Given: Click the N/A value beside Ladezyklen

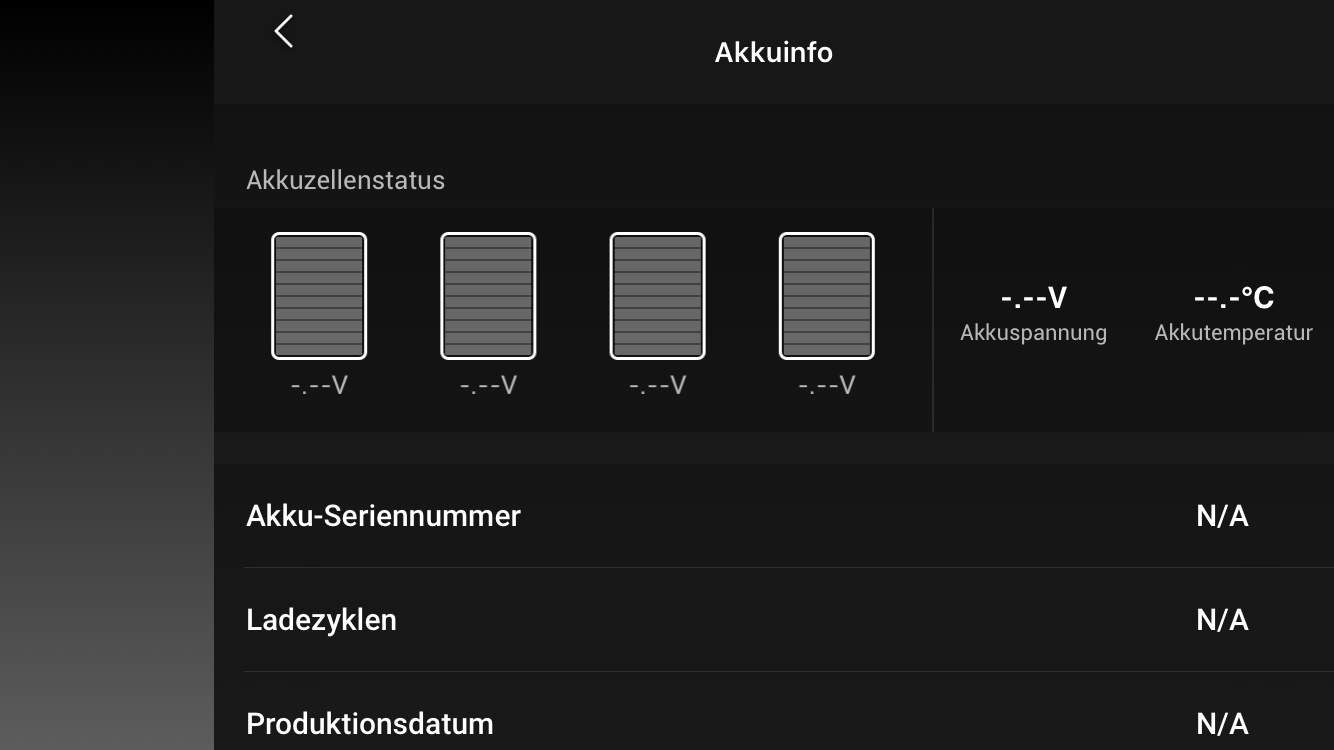Looking at the screenshot, I should 1222,620.
